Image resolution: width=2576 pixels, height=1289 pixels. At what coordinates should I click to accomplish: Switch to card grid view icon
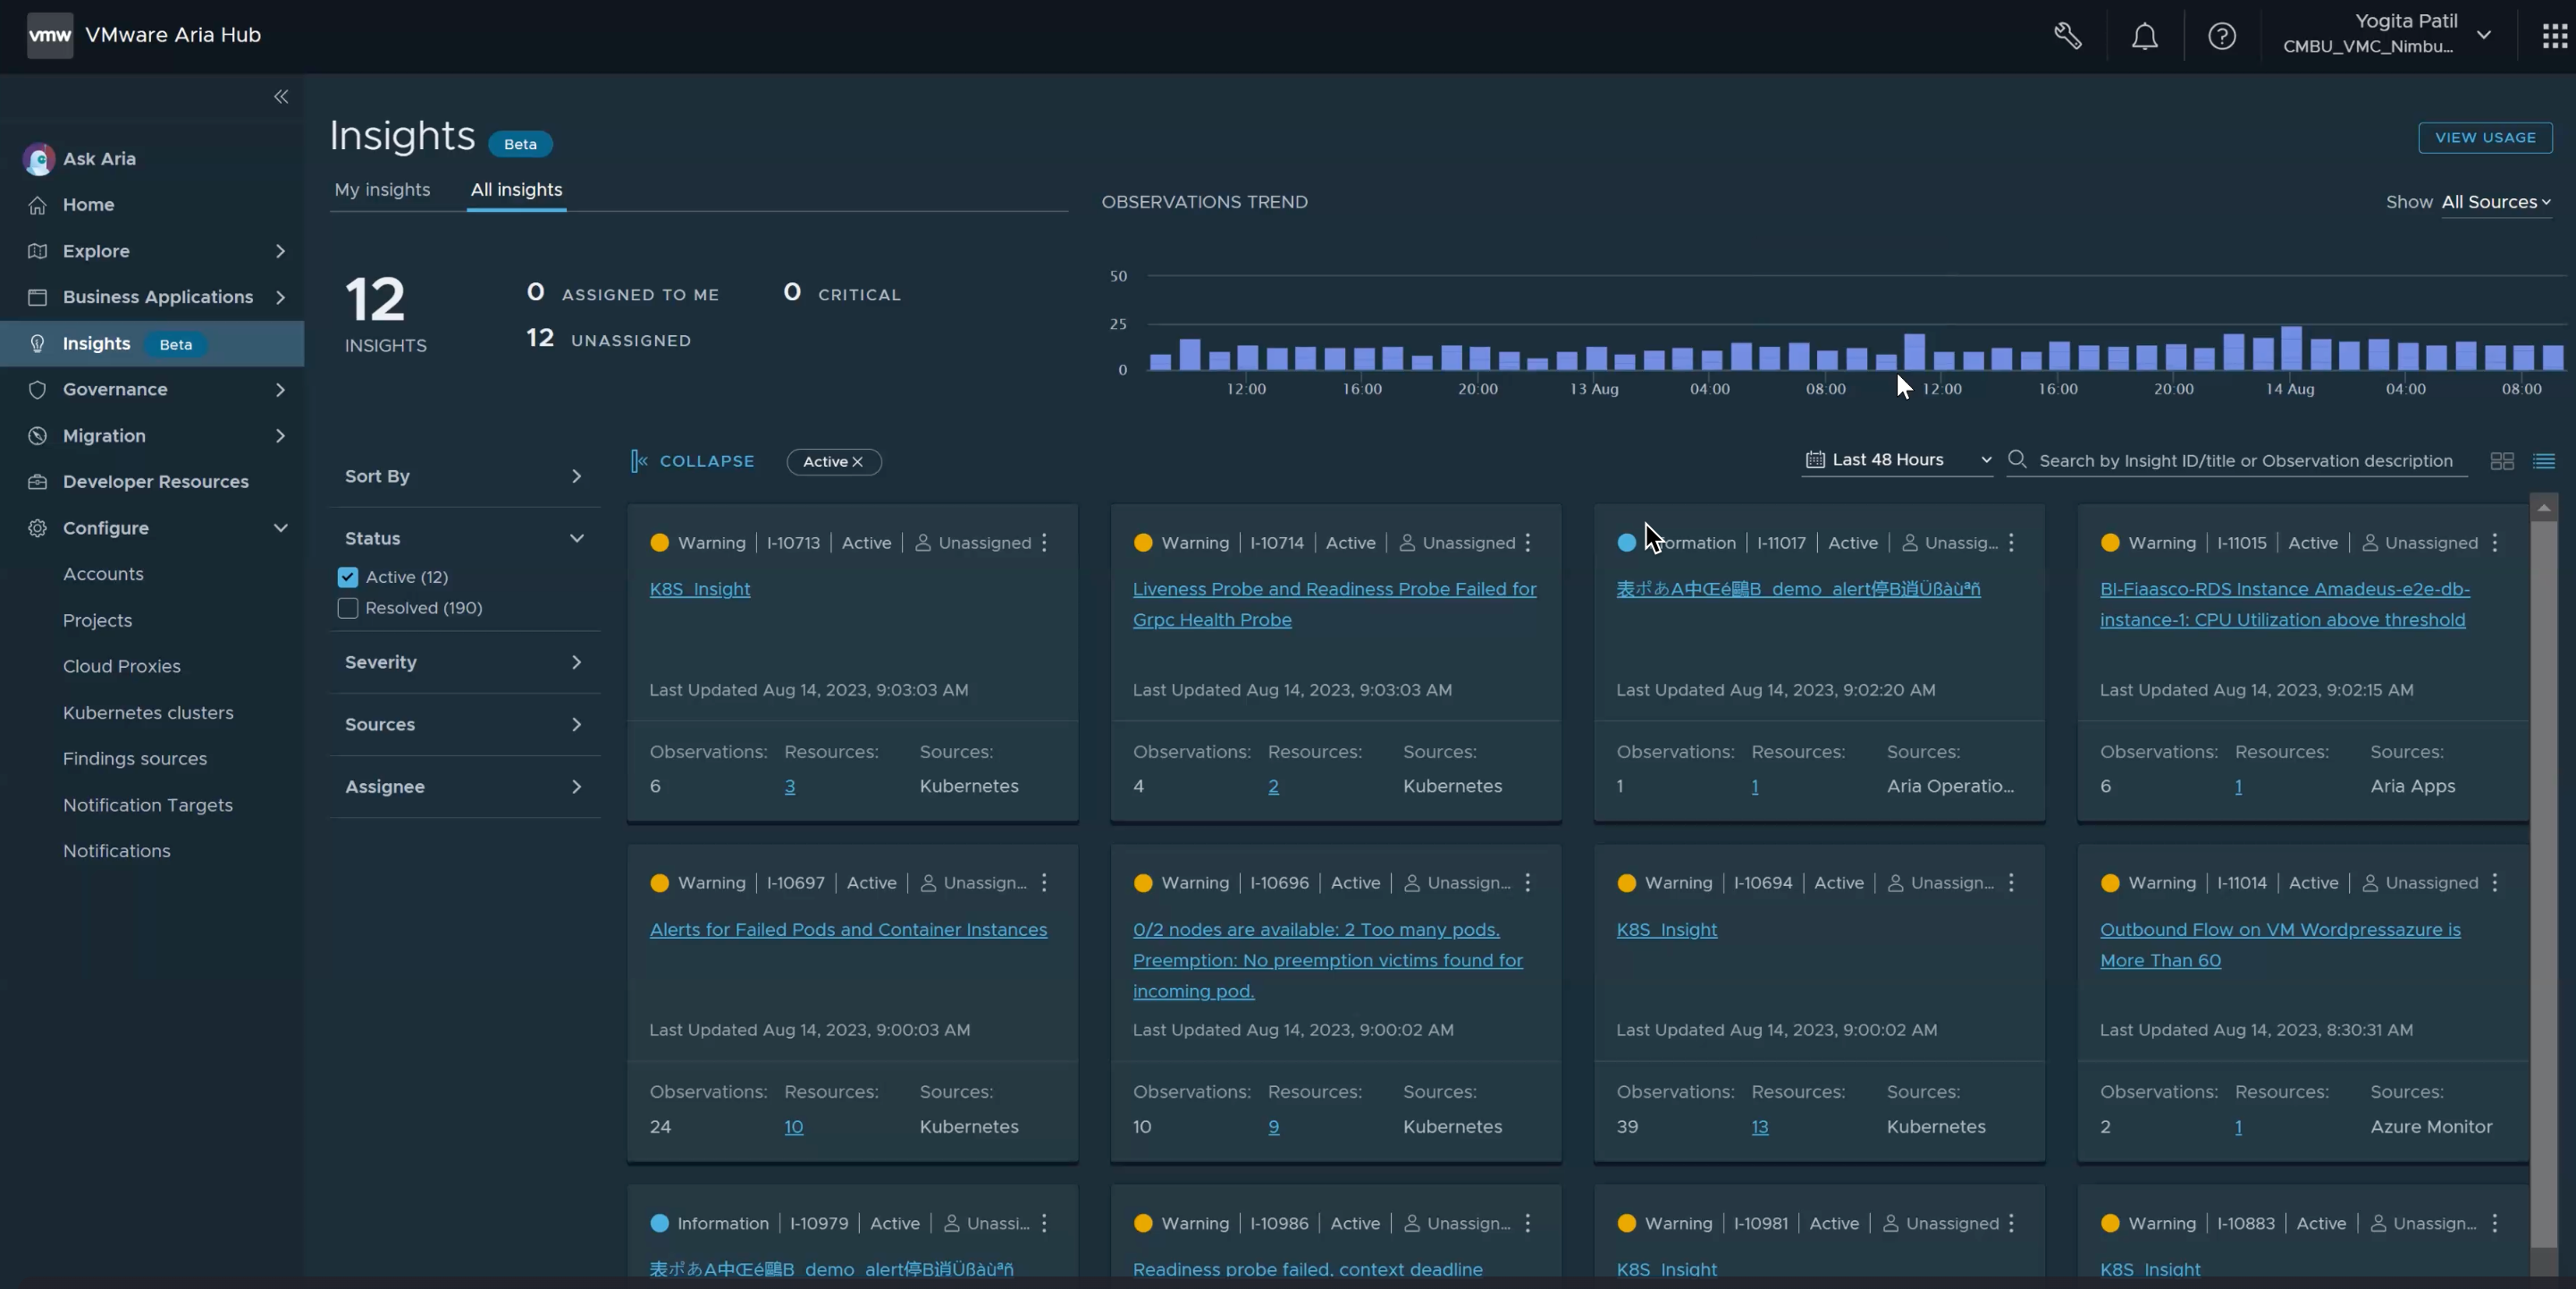point(2501,461)
